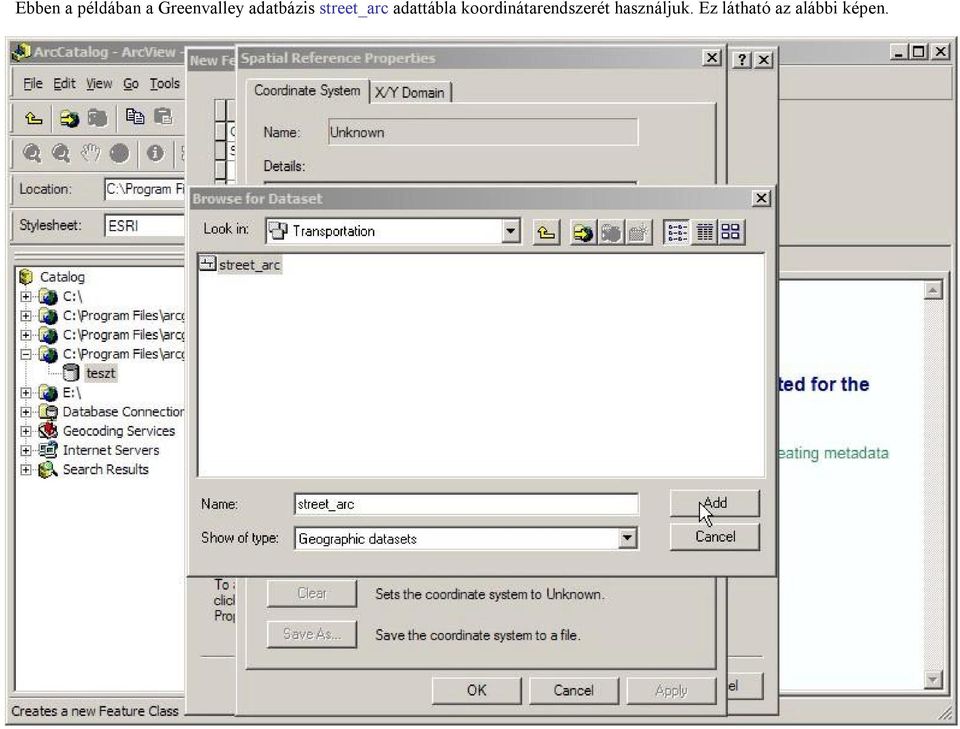Select the Internet Servers tree label
Screen dimensions: 960x729
coord(111,450)
